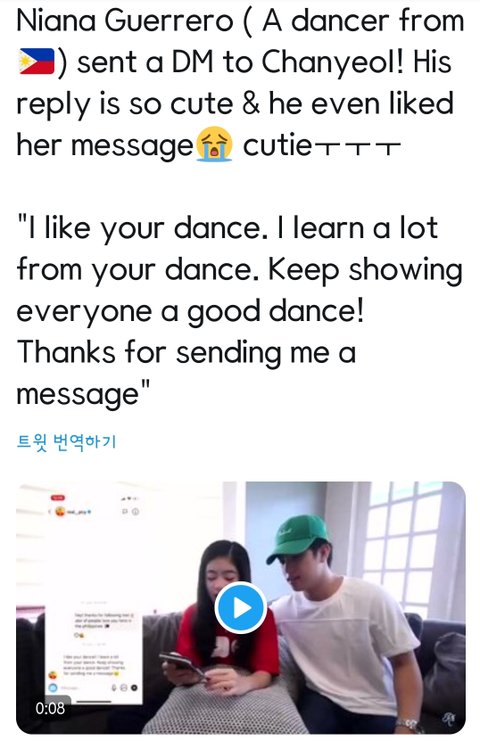Click the 트윗 번역하기 translate link
Viewport: 480px width, 741px height.
pos(66,442)
